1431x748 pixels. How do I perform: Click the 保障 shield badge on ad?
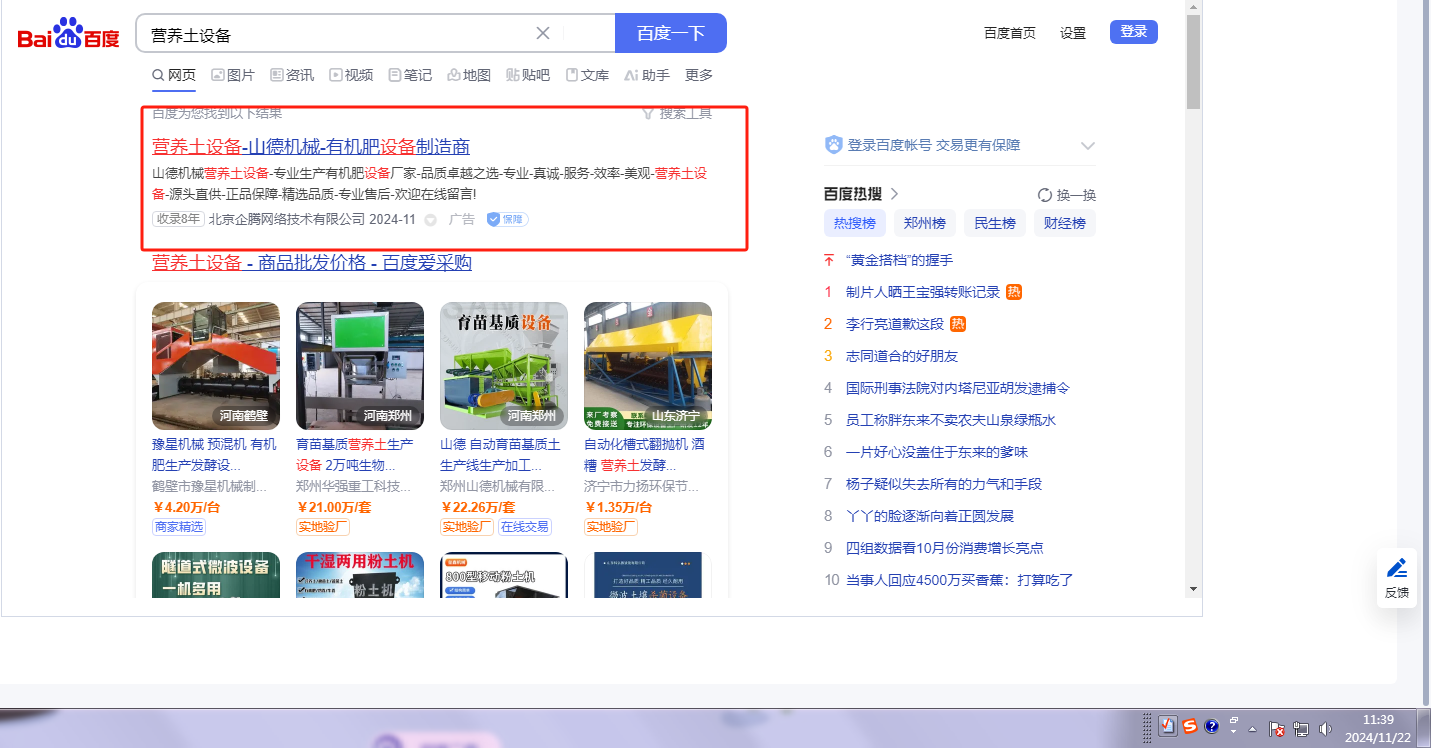pos(507,219)
